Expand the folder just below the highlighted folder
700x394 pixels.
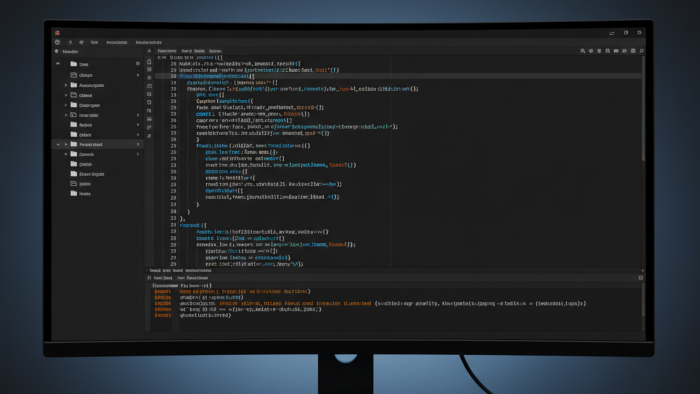click(x=66, y=154)
